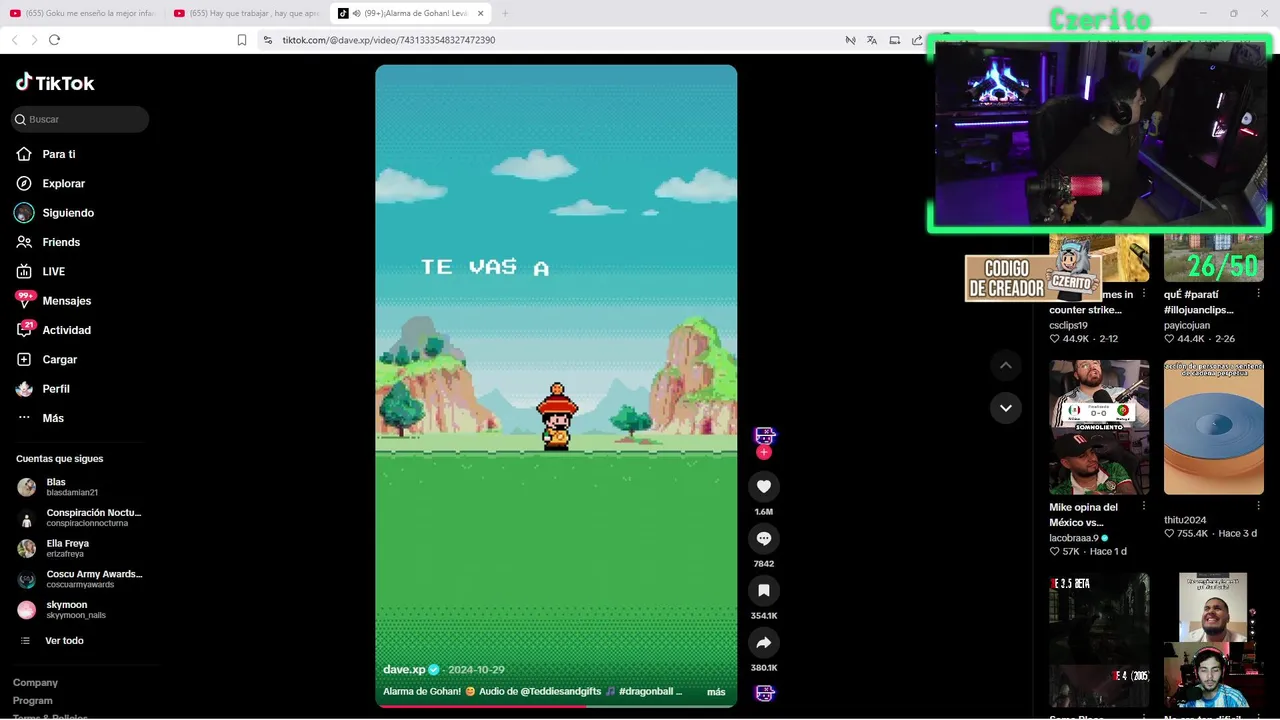Open options menu for csclips19 video card
This screenshot has height=720, width=1280.
1144,294
